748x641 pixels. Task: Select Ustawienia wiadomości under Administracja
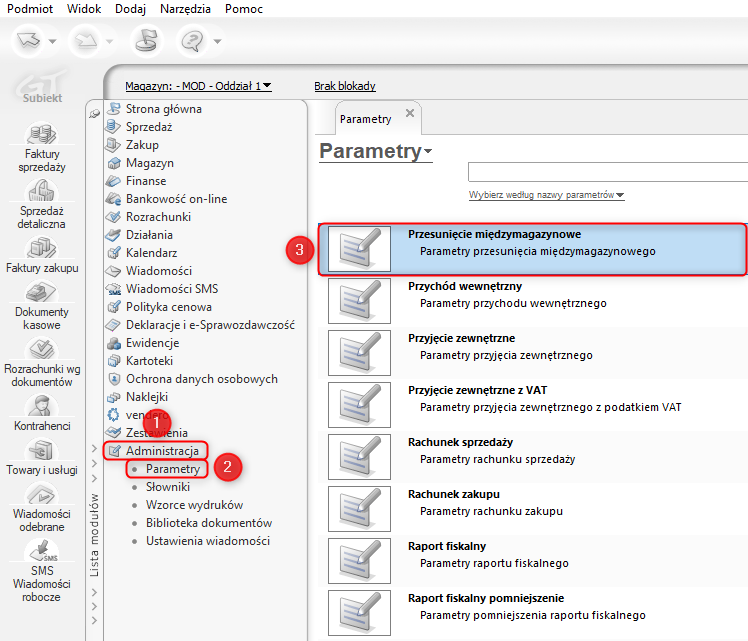[x=208, y=541]
